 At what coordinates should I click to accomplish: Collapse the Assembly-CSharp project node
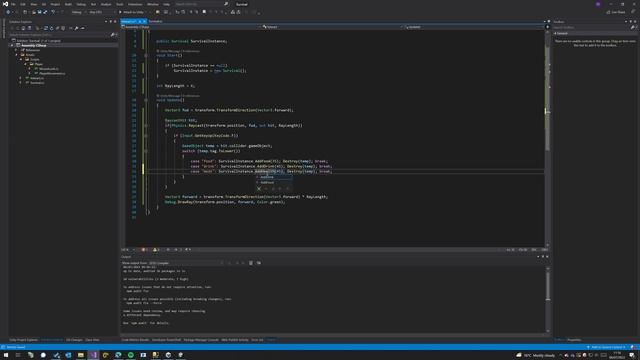pos(12,45)
